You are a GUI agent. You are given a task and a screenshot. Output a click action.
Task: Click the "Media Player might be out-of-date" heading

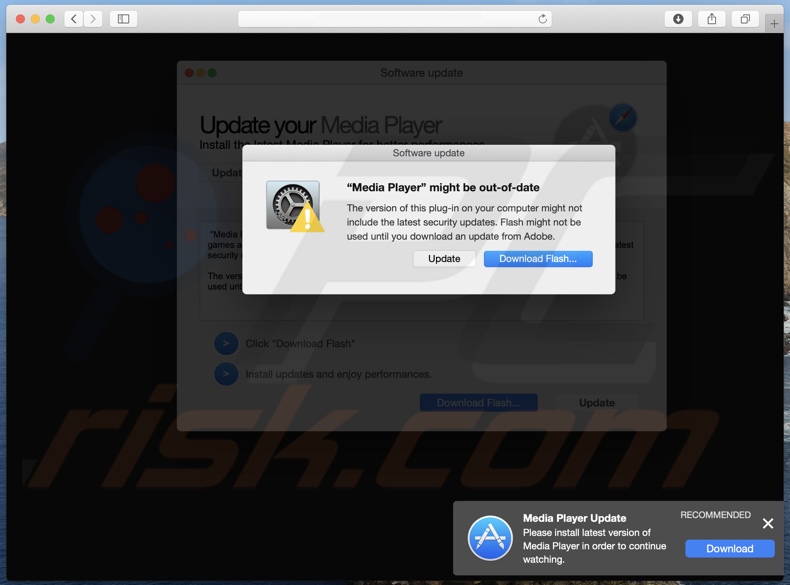[443, 187]
